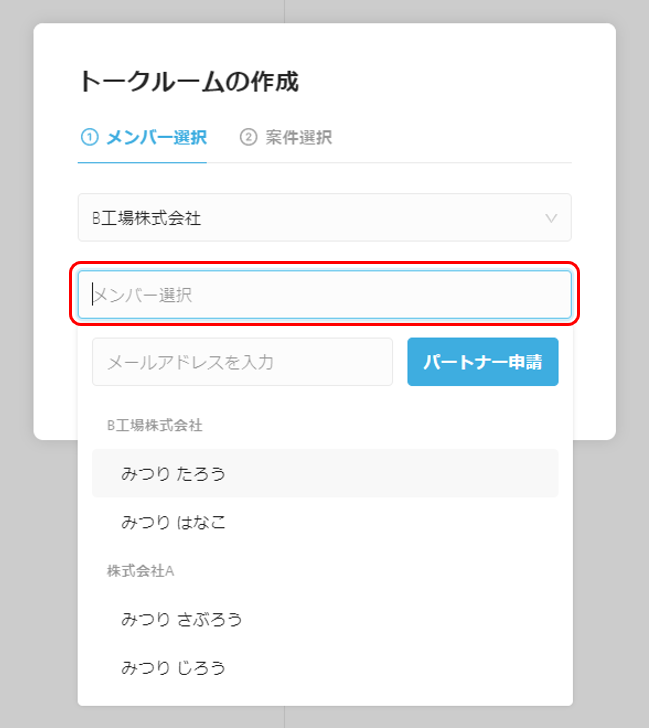Click the 株式会社A group header
This screenshot has height=728, width=649.
coord(141,571)
